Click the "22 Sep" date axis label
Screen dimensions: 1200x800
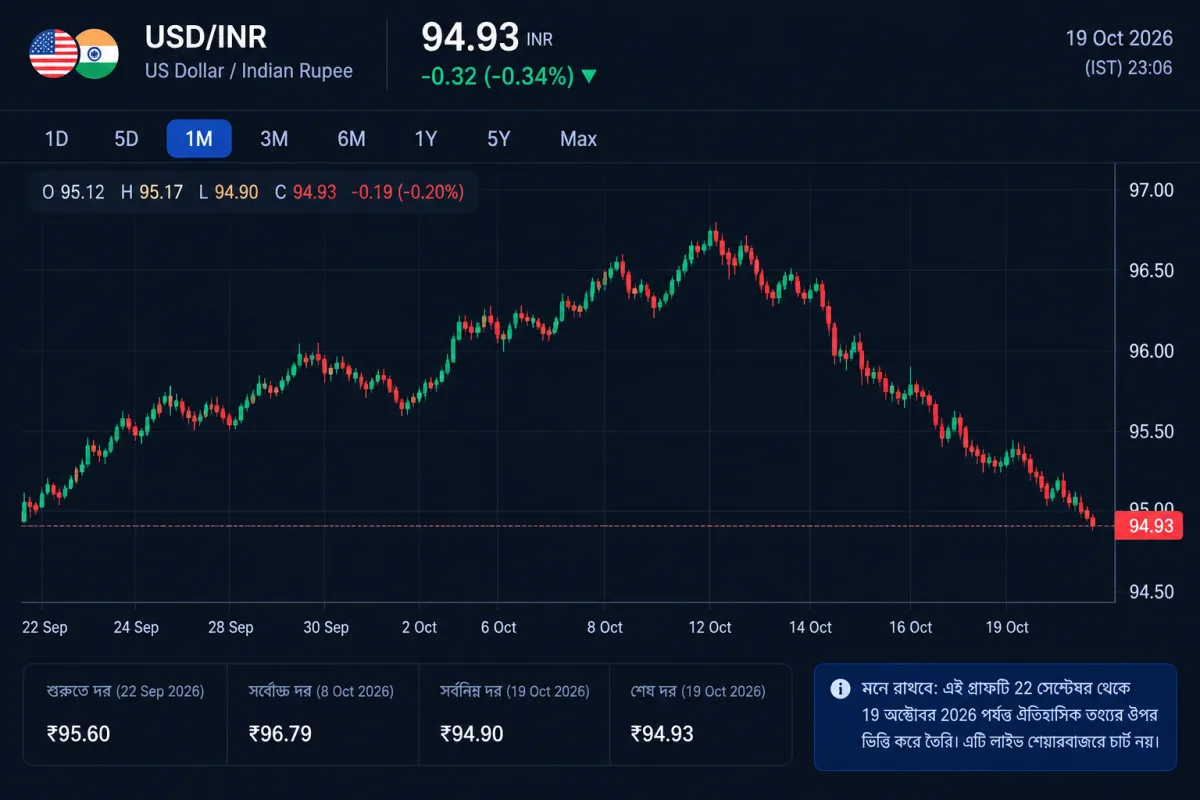(45, 627)
